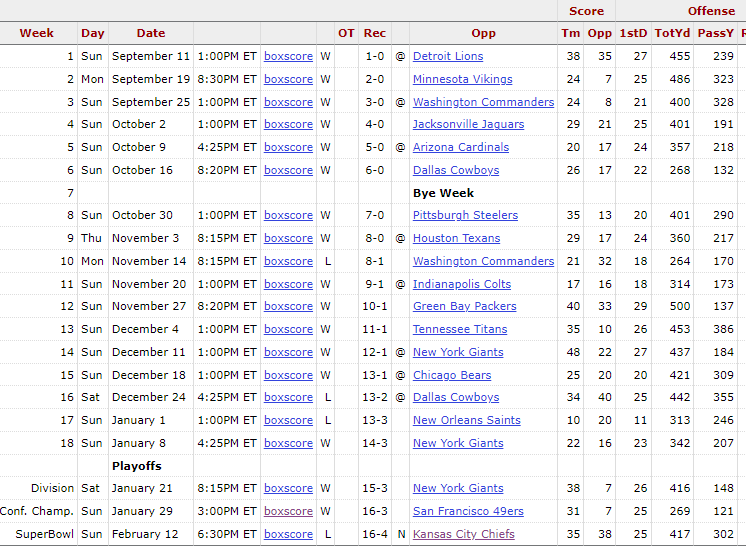Select the Bye Week cell
This screenshot has width=746, height=555.
443,193
